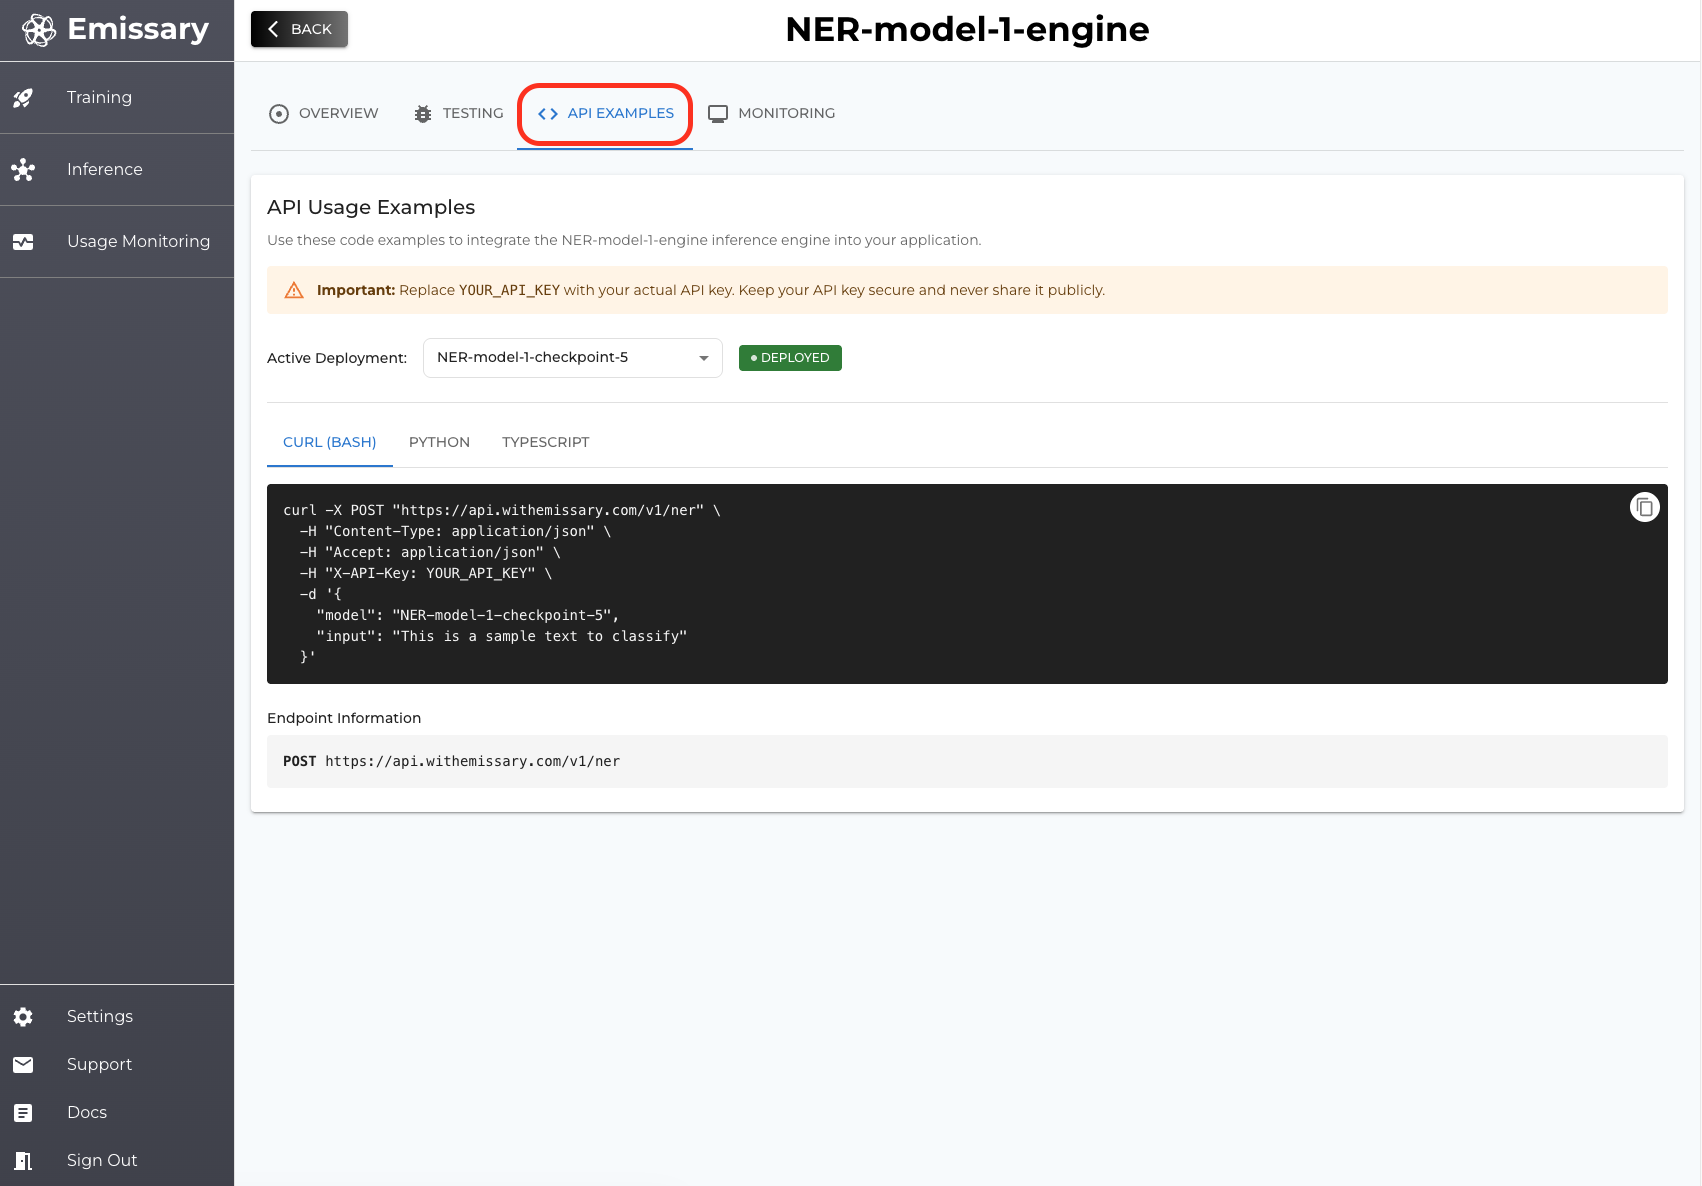Open the Docs page

point(86,1112)
